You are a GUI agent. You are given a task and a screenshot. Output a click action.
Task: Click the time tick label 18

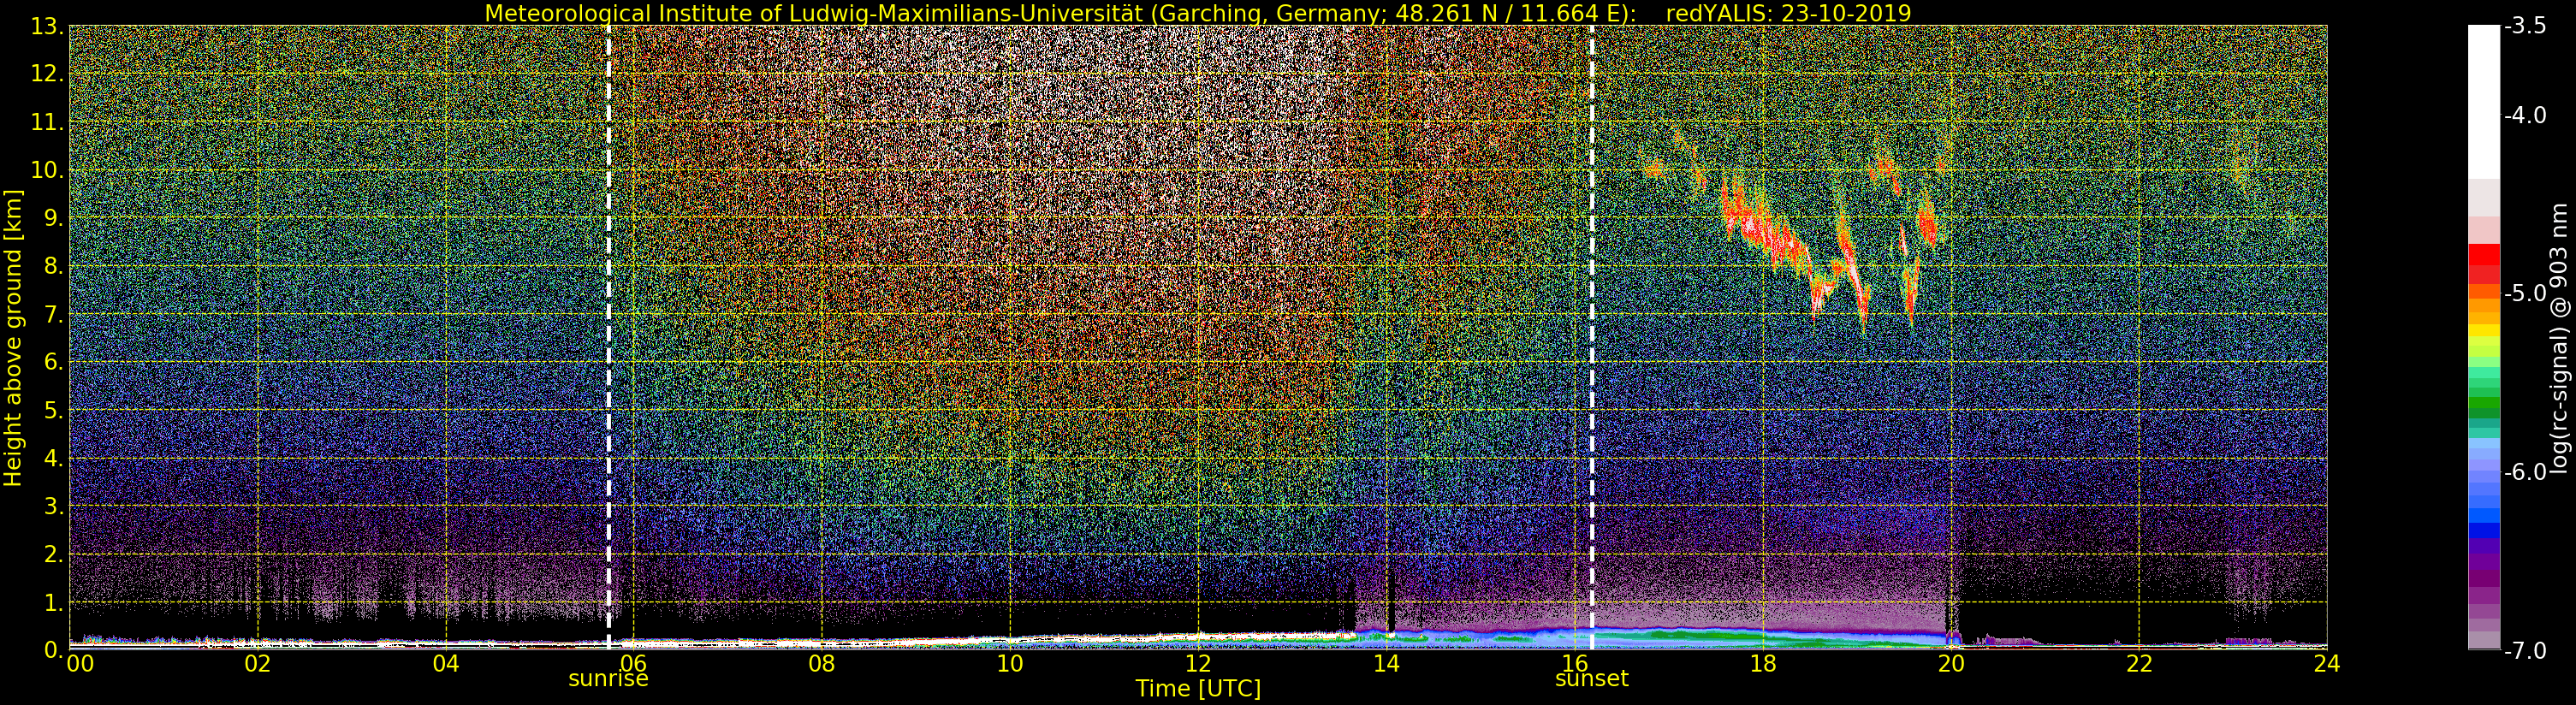pos(1763,663)
